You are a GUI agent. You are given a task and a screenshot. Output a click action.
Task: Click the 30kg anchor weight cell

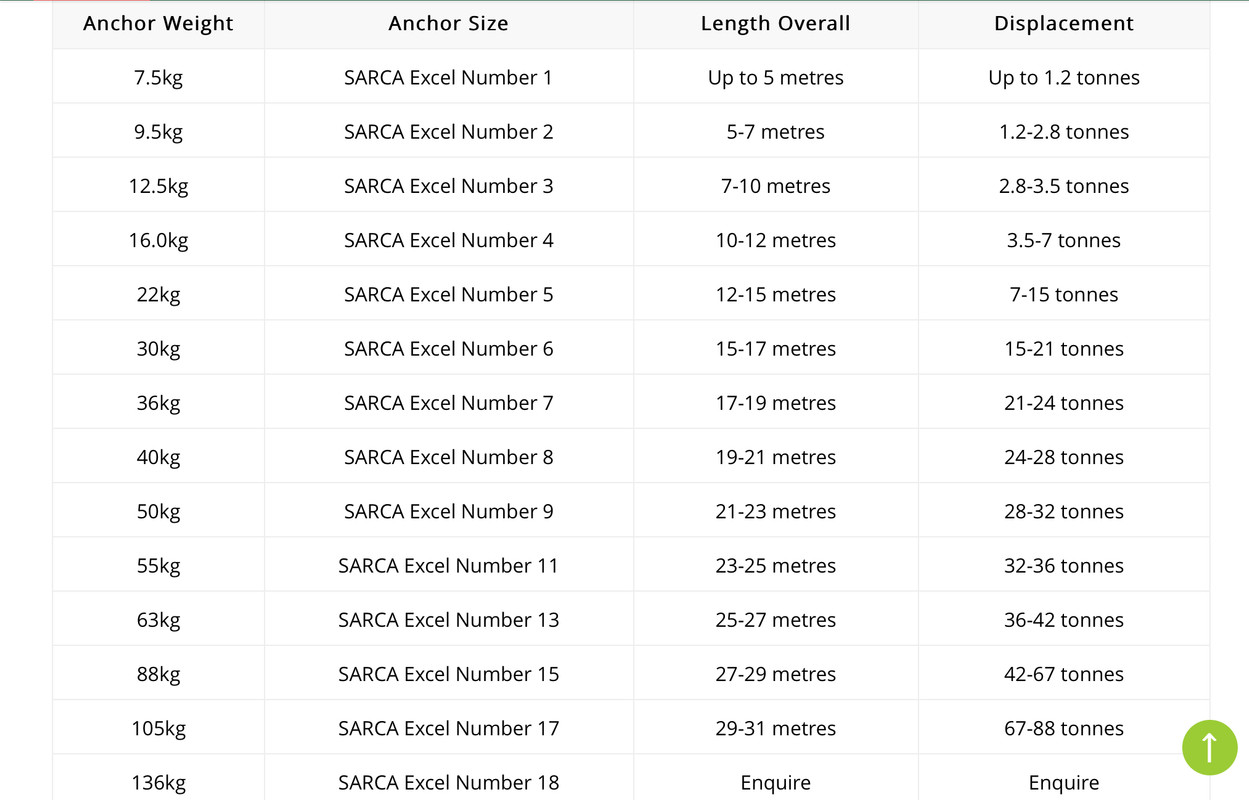coord(158,348)
